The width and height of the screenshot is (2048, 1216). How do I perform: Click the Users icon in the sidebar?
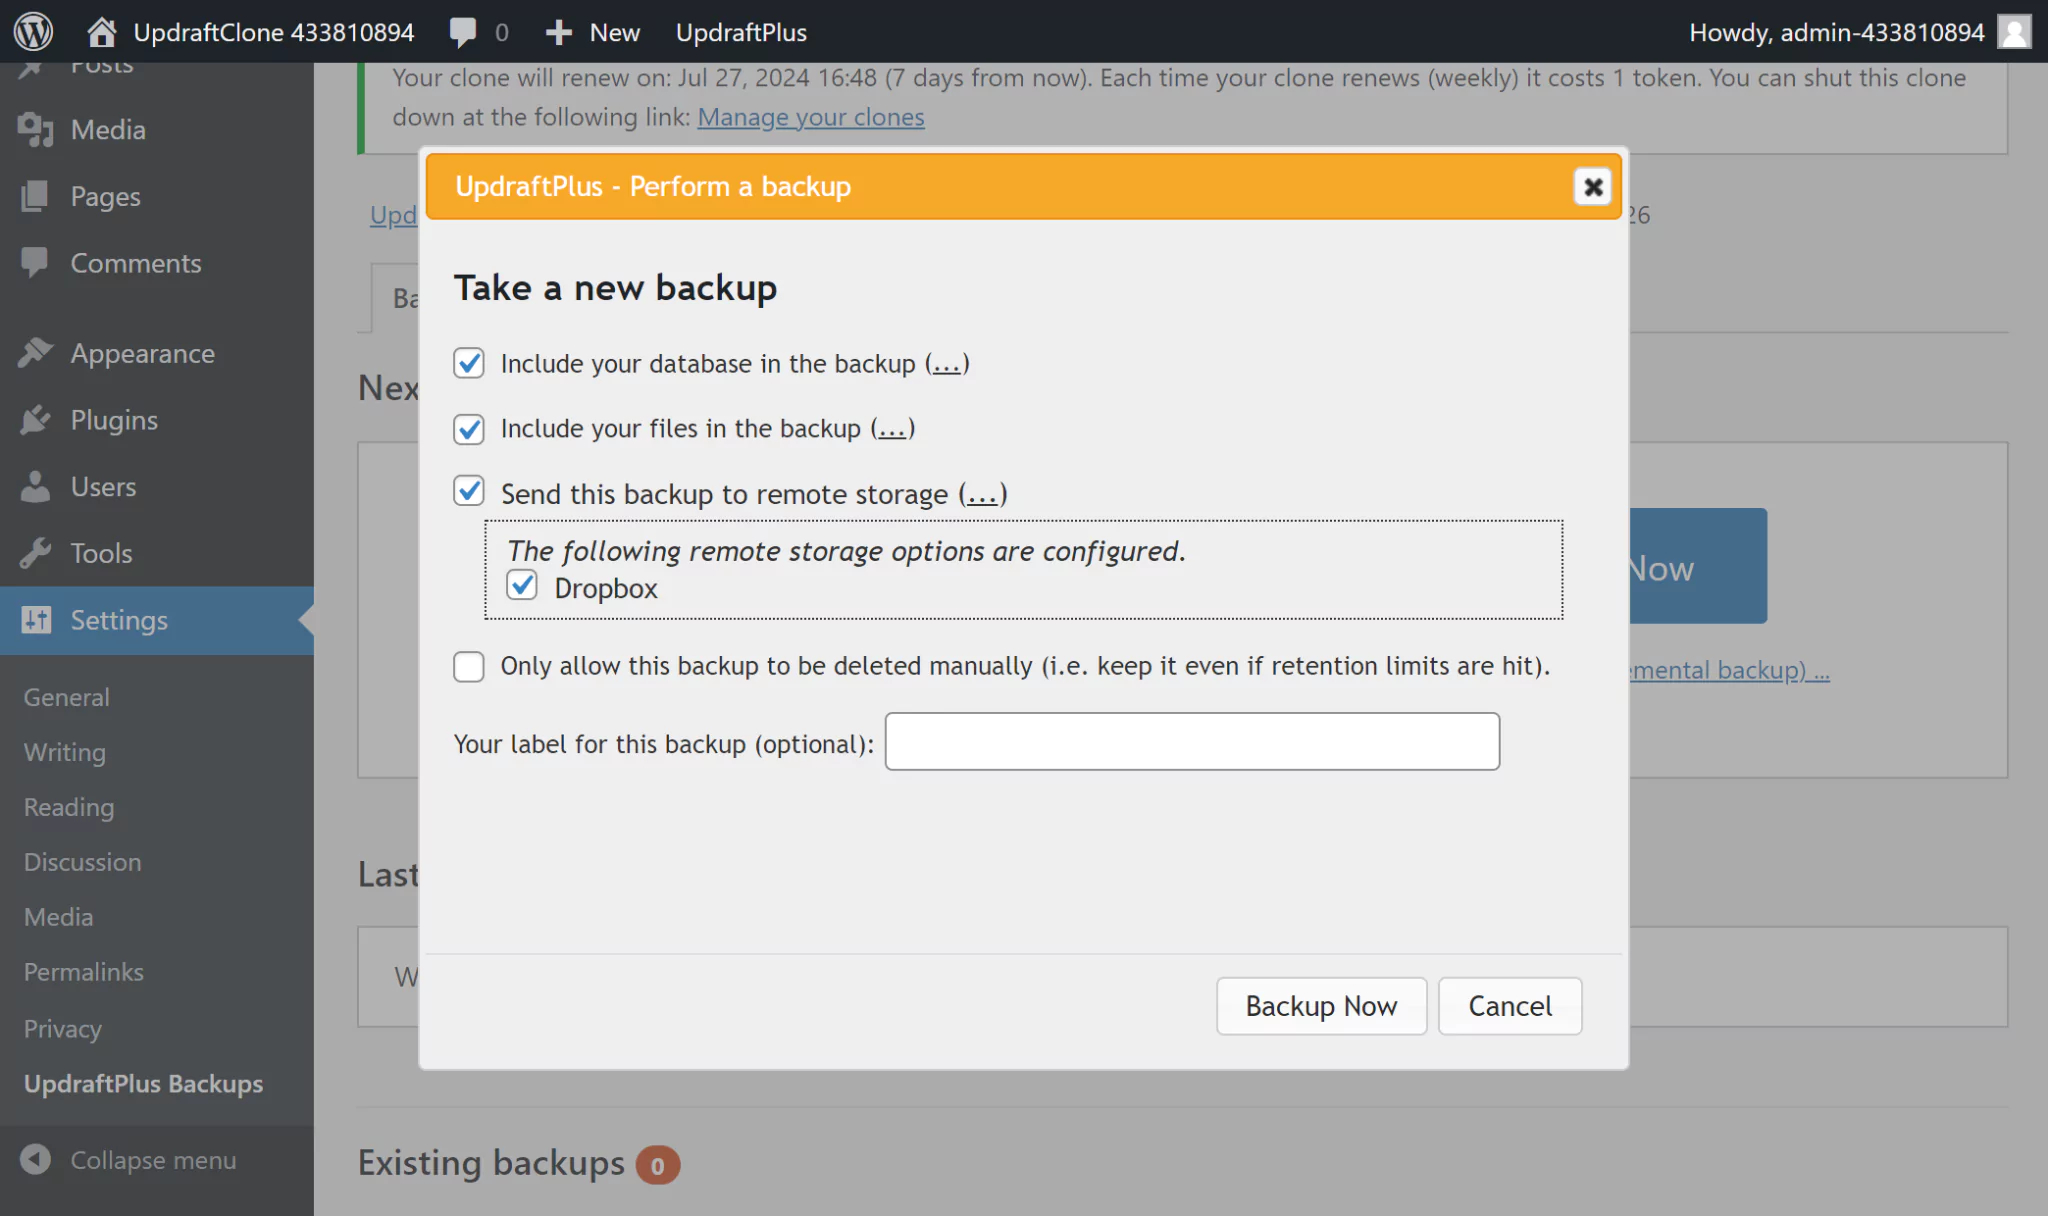click(37, 487)
